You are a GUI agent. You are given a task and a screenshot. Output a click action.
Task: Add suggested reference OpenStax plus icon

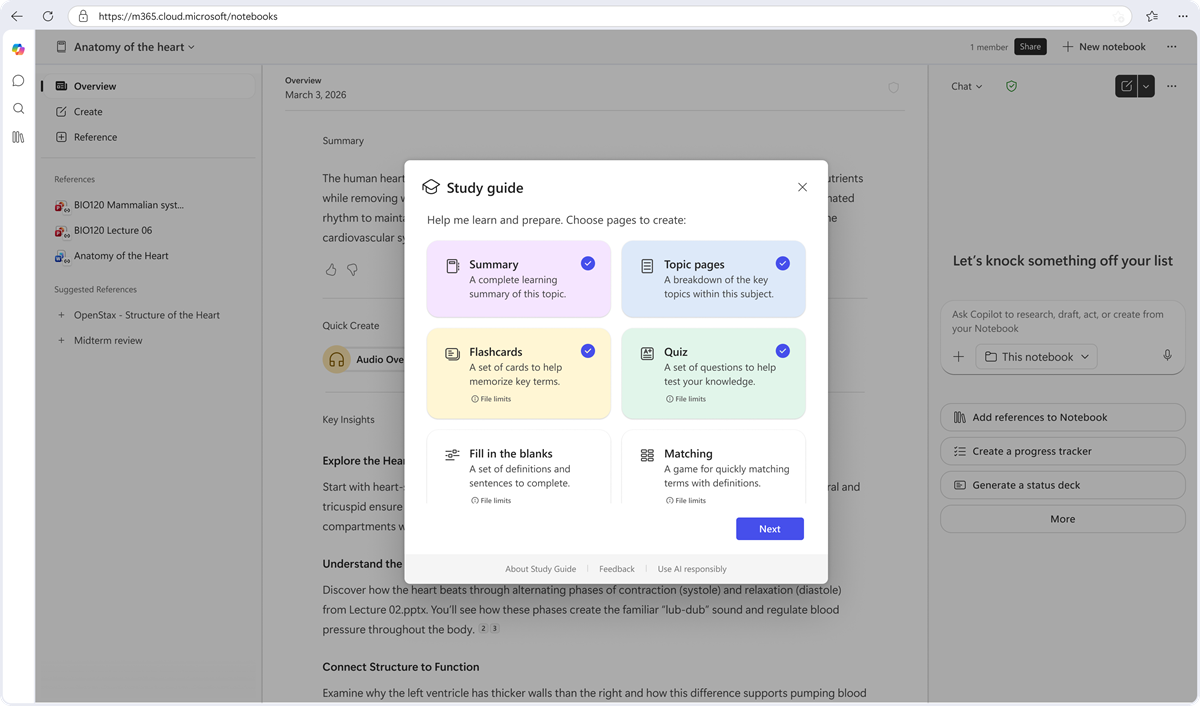pyautogui.click(x=61, y=315)
